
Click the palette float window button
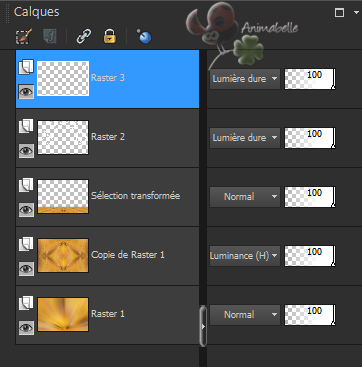(x=339, y=13)
